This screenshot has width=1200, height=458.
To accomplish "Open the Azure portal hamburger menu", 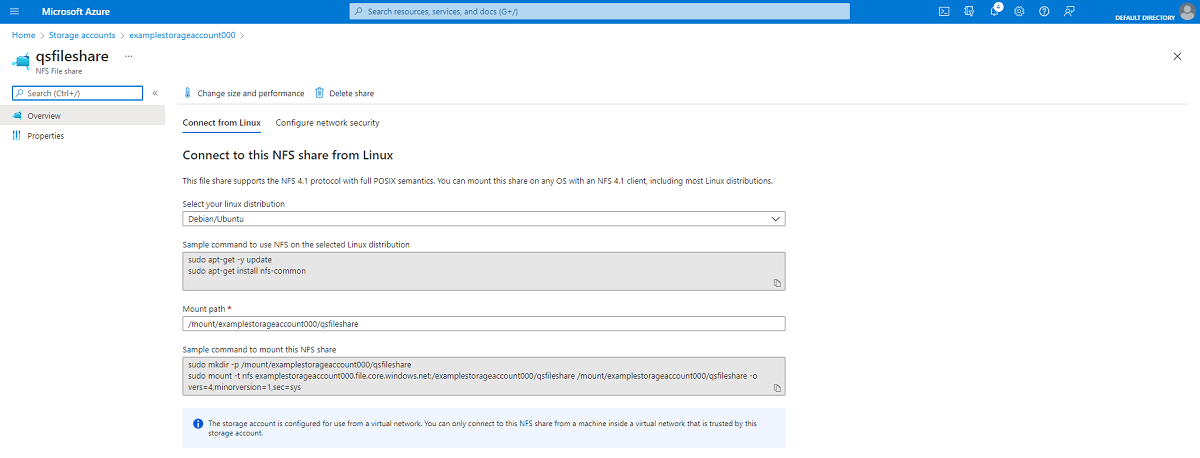I will 14,11.
